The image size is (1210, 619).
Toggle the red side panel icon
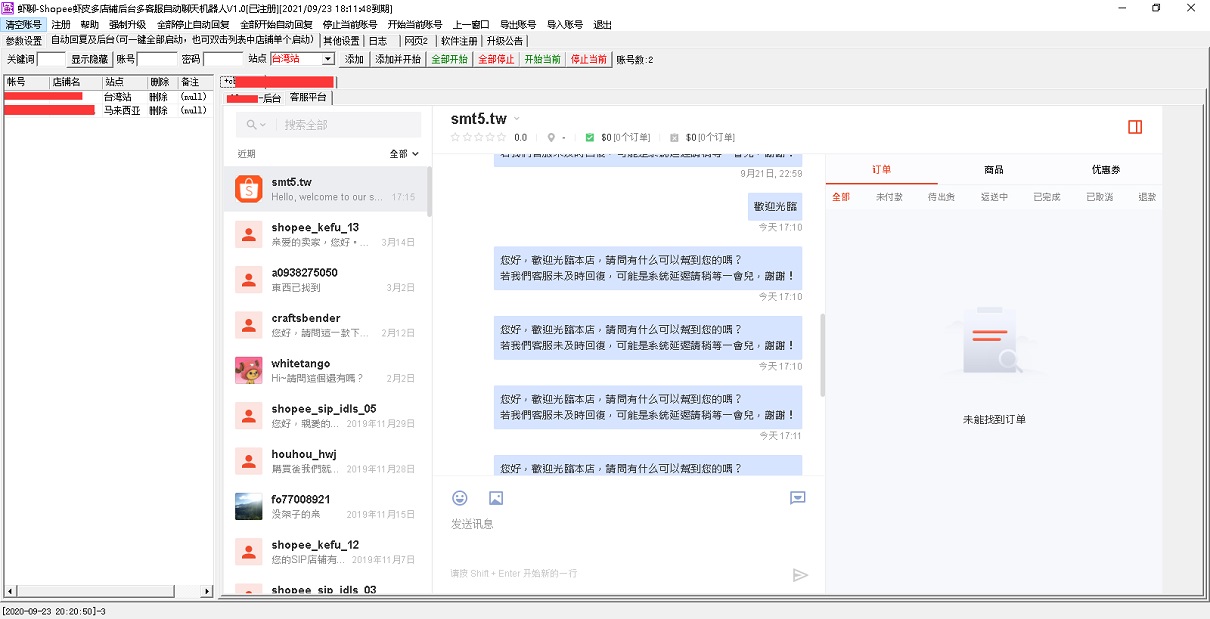[x=1135, y=127]
